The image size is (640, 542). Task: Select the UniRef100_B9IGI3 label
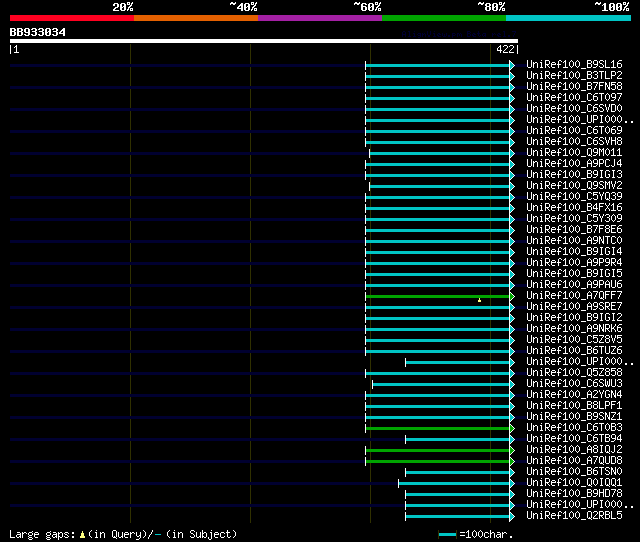[x=574, y=174]
